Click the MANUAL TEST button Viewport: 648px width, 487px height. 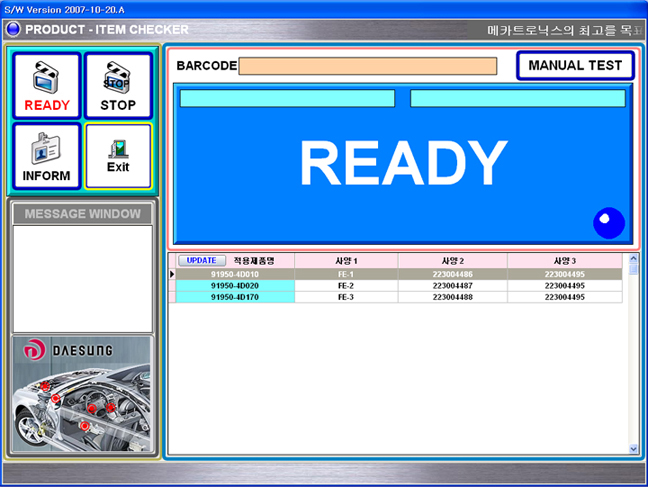575,66
